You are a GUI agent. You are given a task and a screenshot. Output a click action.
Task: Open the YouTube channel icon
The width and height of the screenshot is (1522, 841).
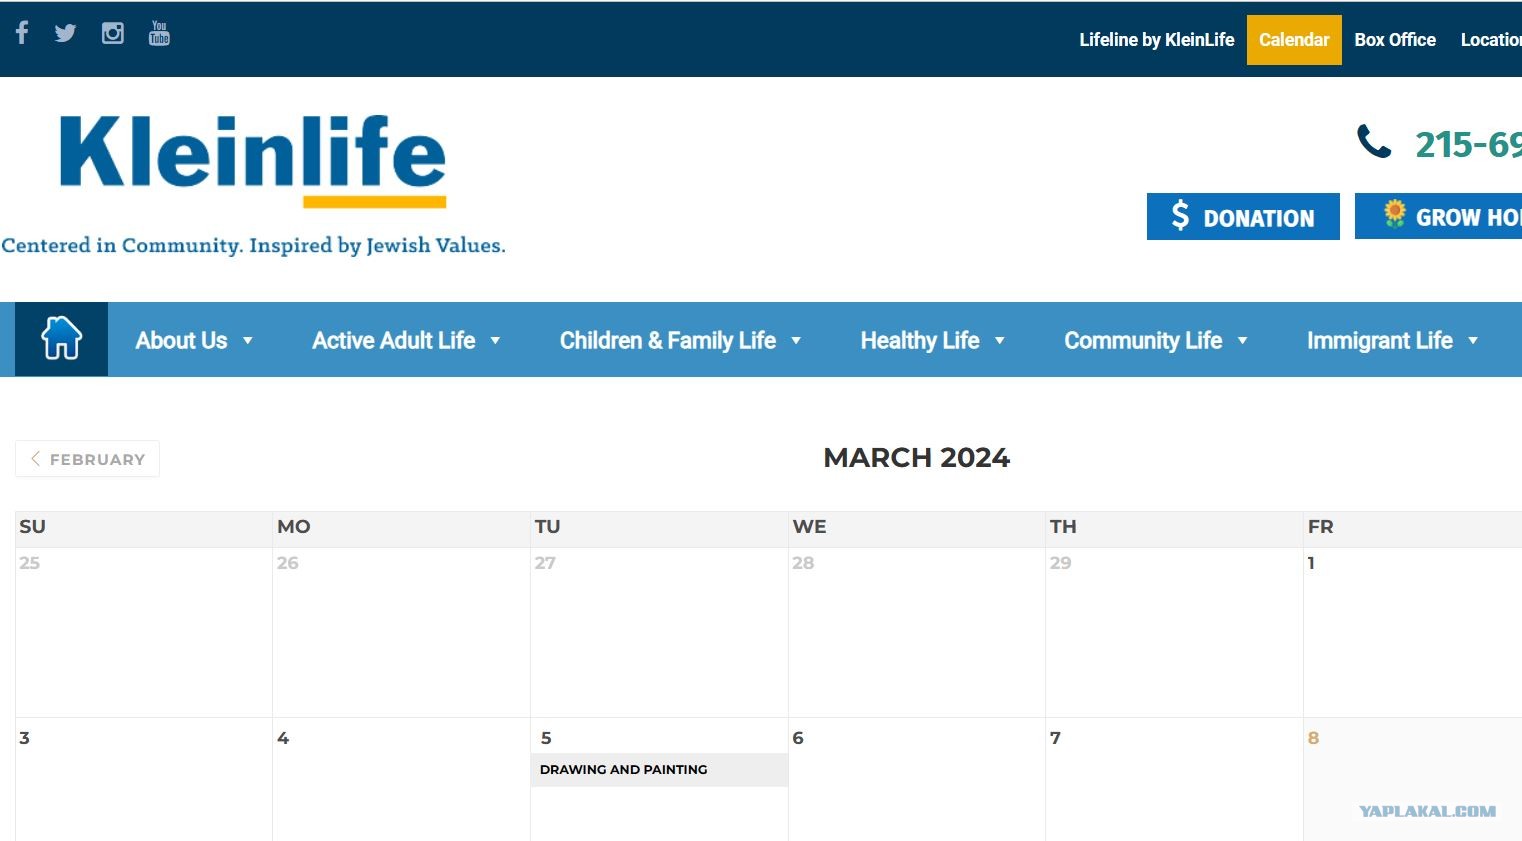click(x=159, y=33)
